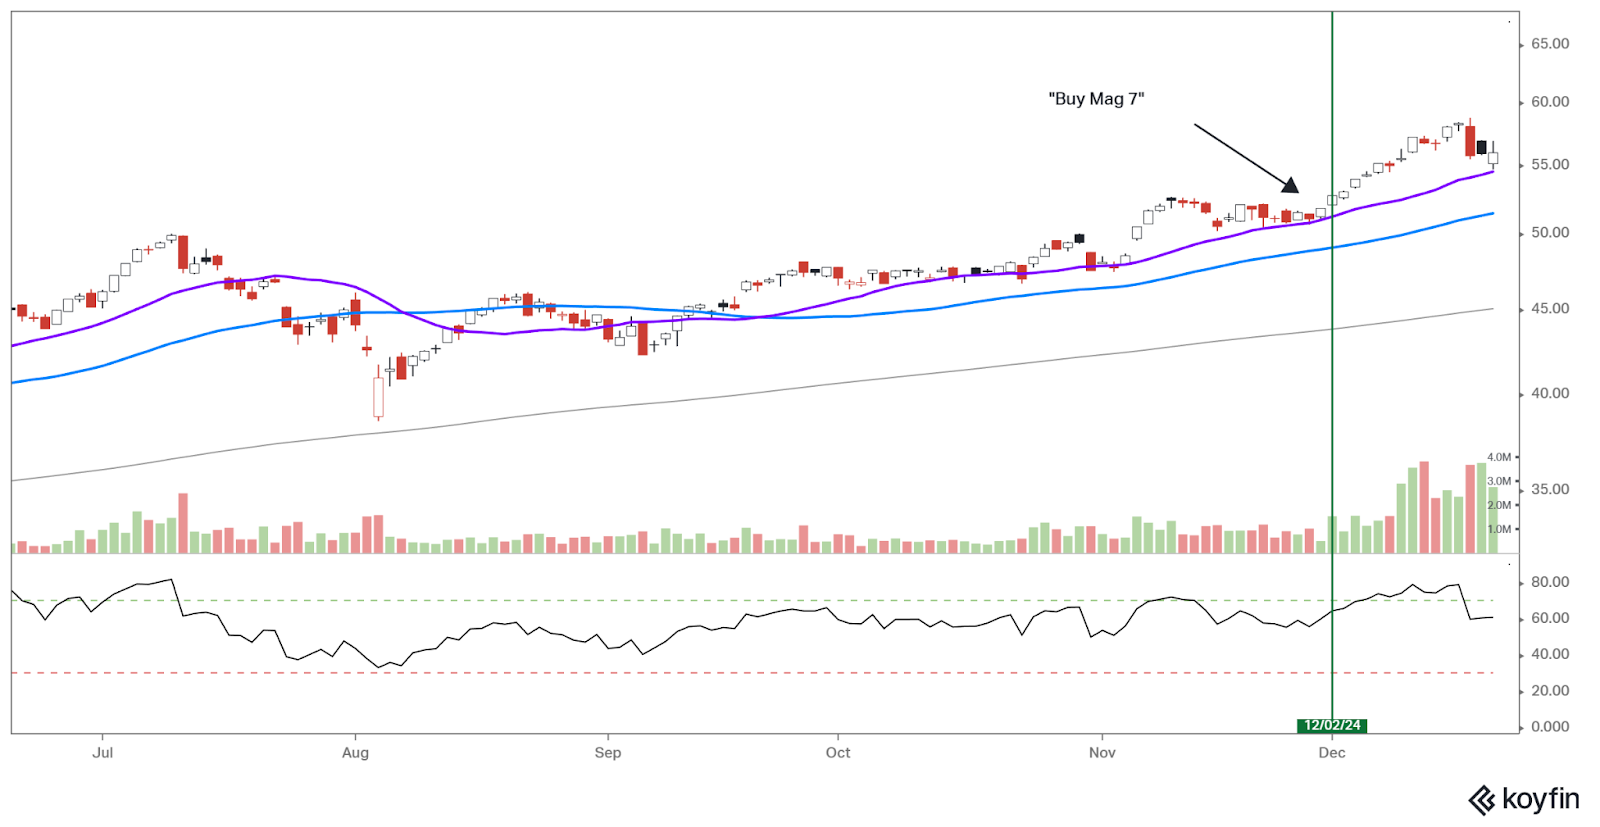Click the 12/02/24 date marker label
The image size is (1600, 827).
(x=1332, y=725)
